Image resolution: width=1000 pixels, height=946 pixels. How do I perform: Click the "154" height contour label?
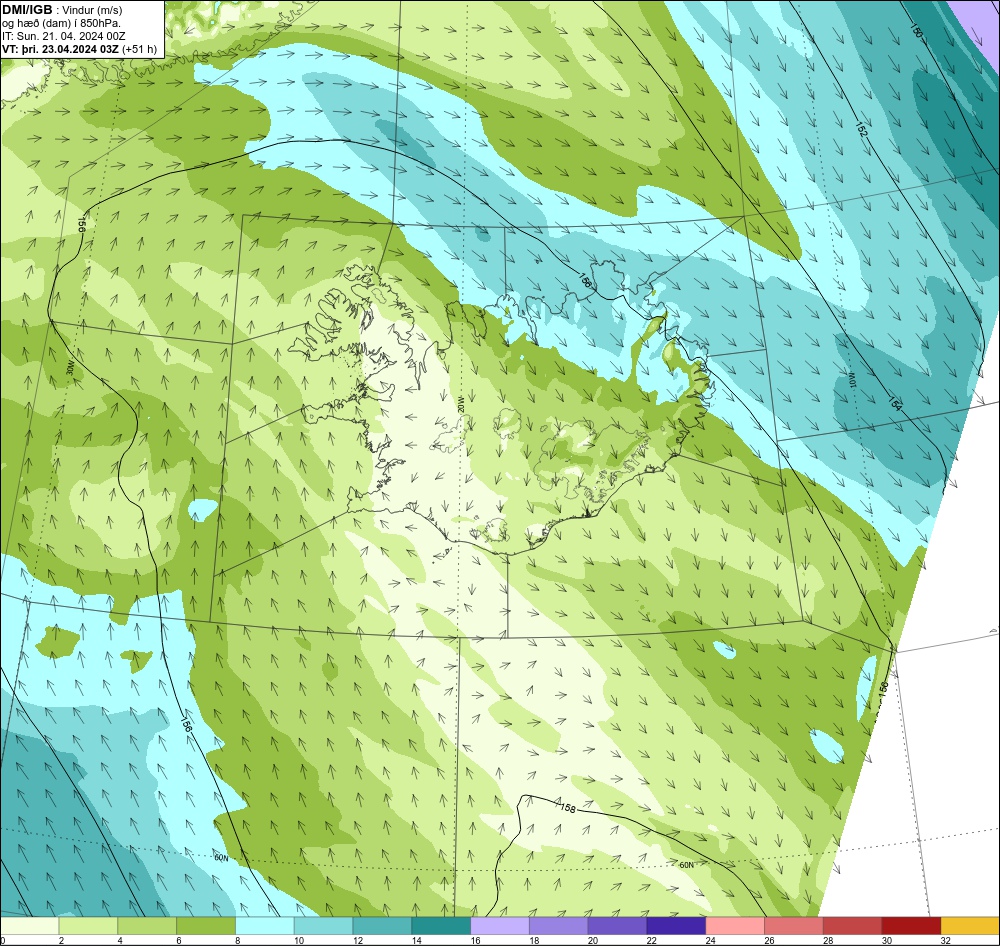(x=895, y=403)
